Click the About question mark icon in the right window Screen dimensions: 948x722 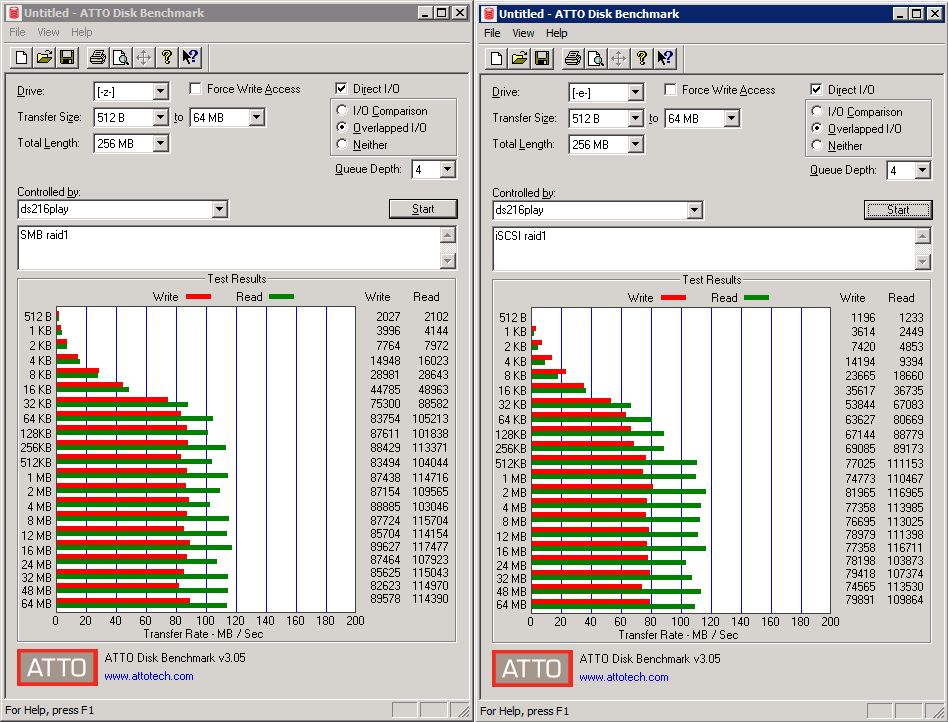coord(642,59)
